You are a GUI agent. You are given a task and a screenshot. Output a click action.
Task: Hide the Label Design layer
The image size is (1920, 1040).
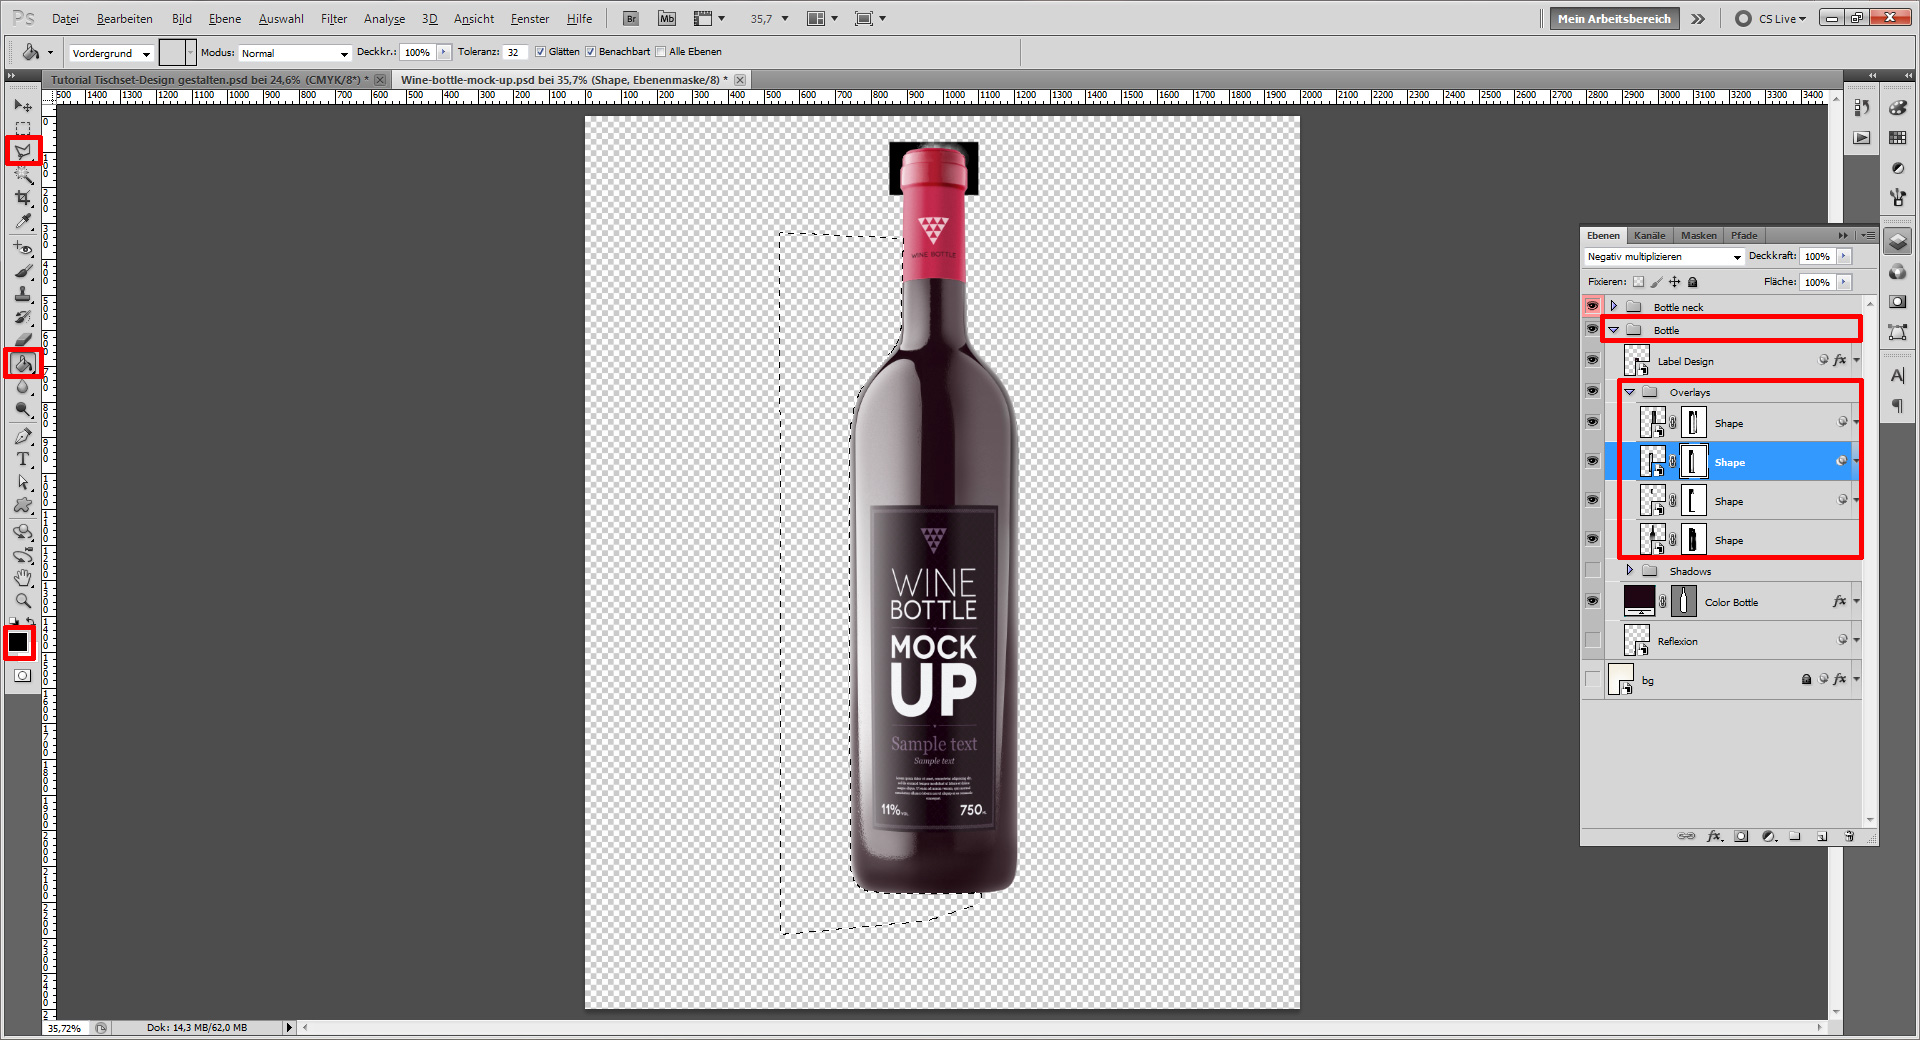point(1592,360)
